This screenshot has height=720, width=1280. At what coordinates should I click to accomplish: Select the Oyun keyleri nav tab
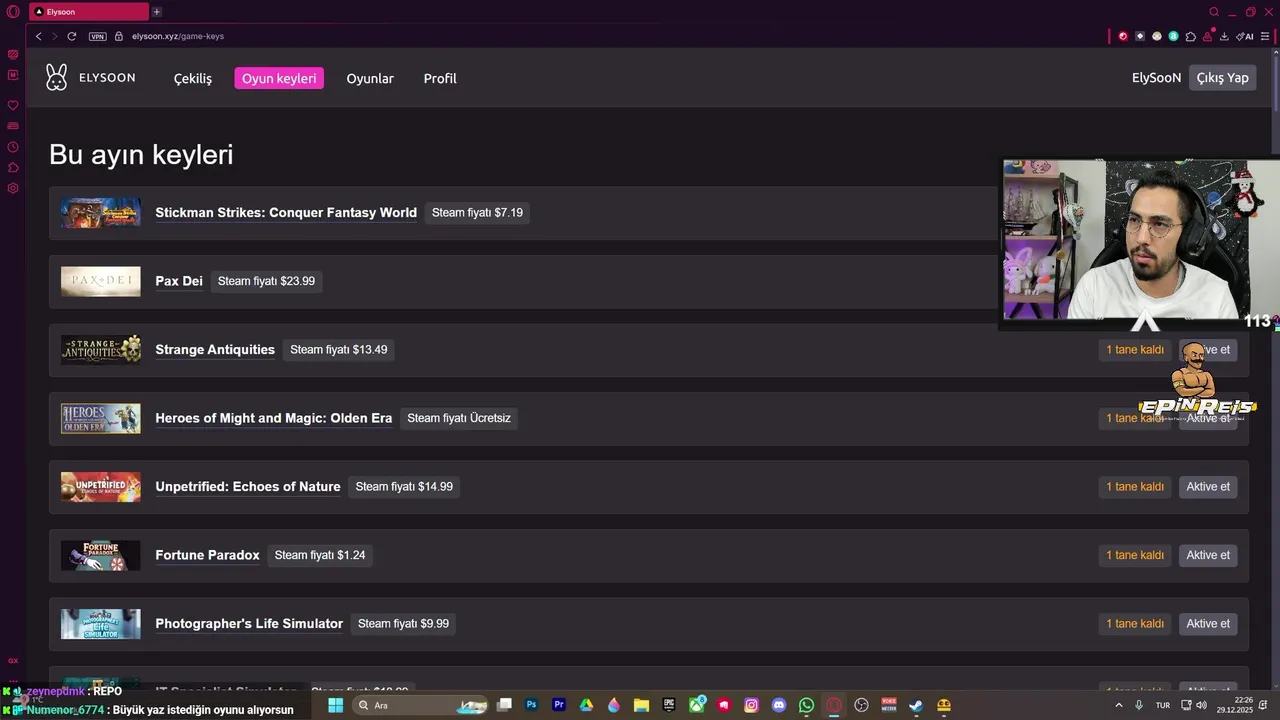[279, 78]
